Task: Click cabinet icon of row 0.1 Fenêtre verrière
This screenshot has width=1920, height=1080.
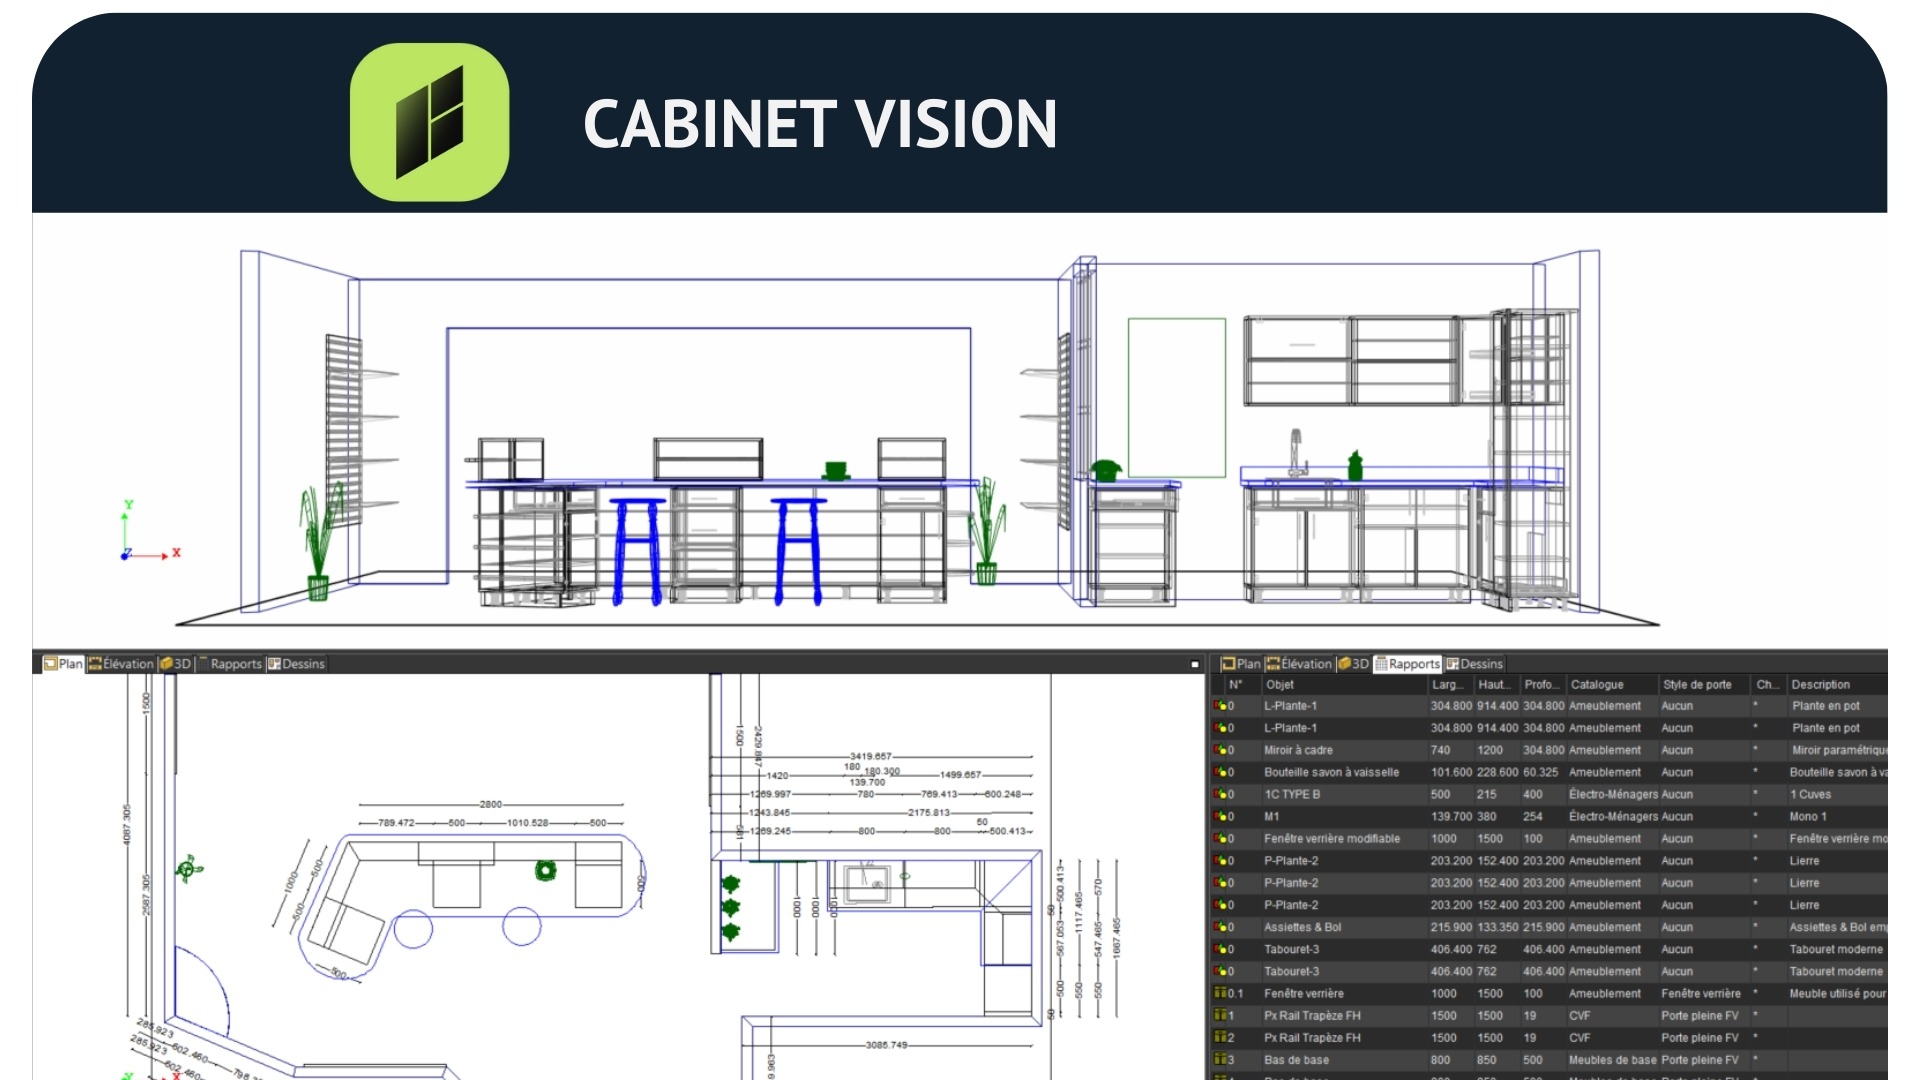Action: click(1220, 993)
